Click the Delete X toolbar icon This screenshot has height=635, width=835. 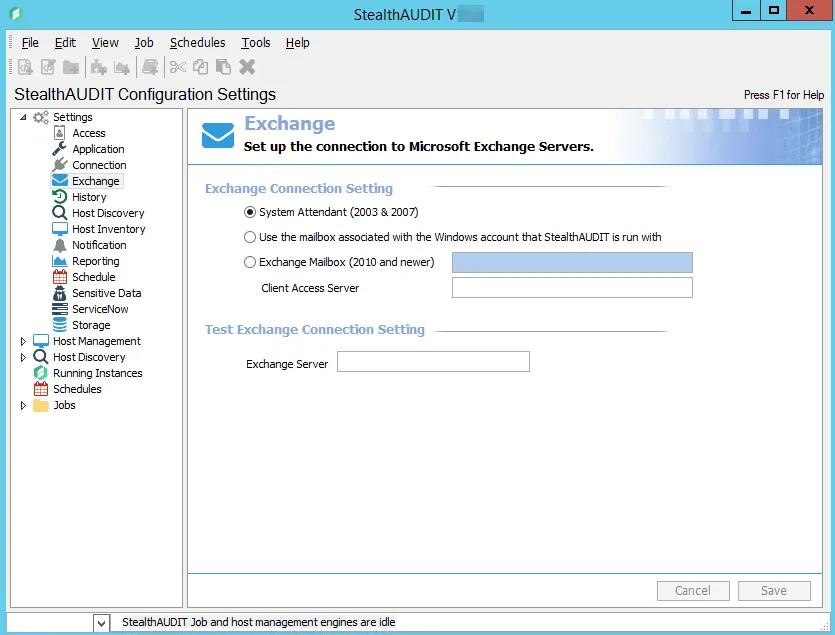(x=247, y=67)
